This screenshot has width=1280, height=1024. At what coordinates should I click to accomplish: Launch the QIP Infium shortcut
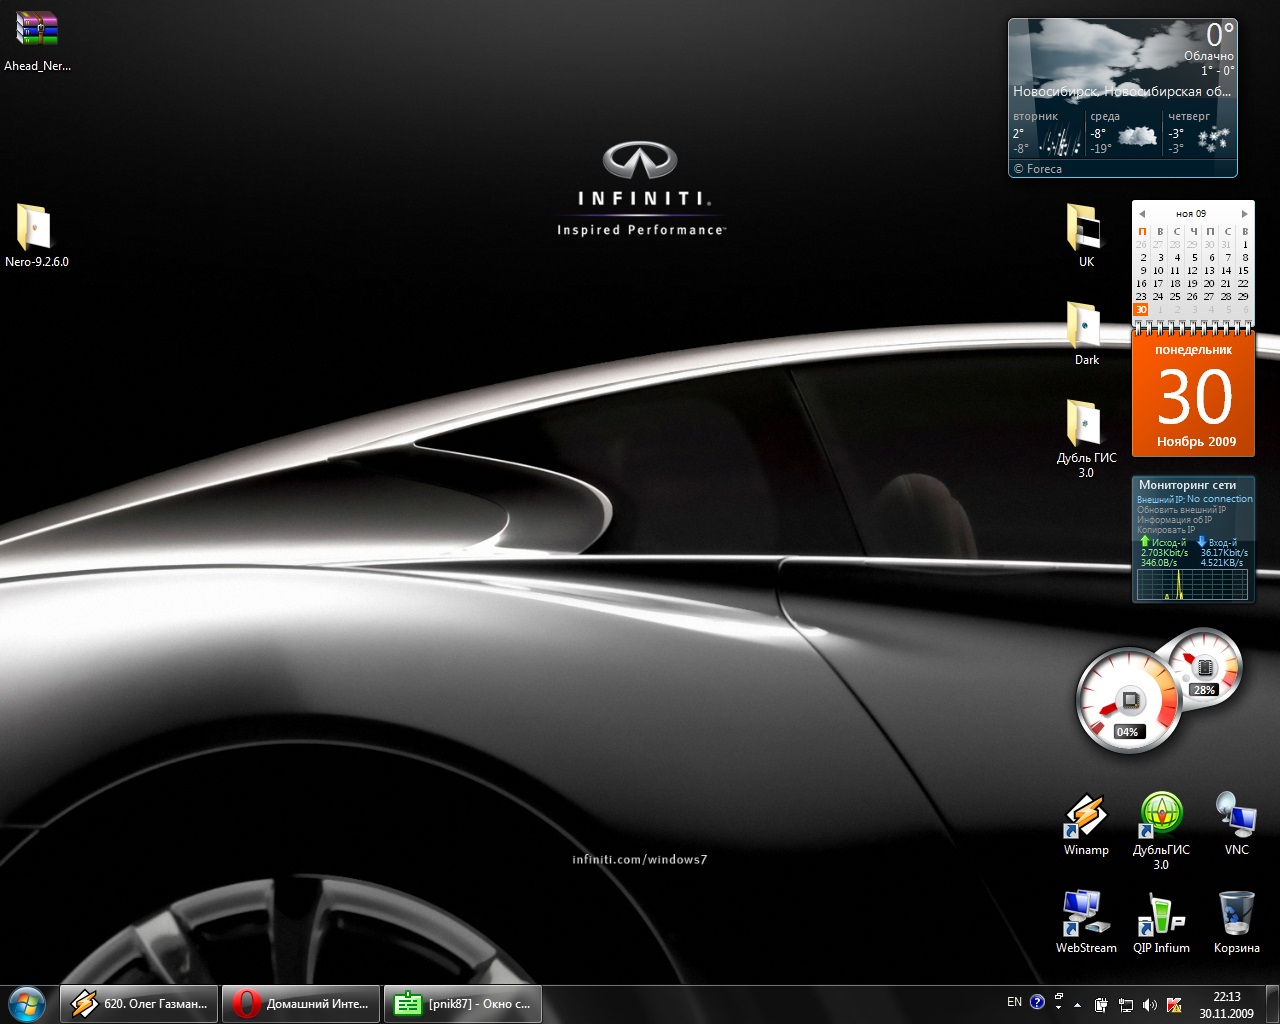coord(1161,922)
